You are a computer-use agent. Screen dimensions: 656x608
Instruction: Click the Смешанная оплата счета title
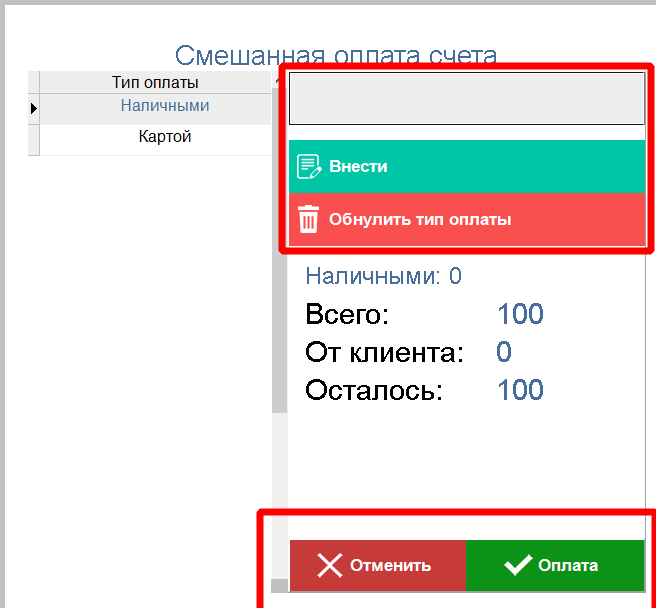pos(336,56)
